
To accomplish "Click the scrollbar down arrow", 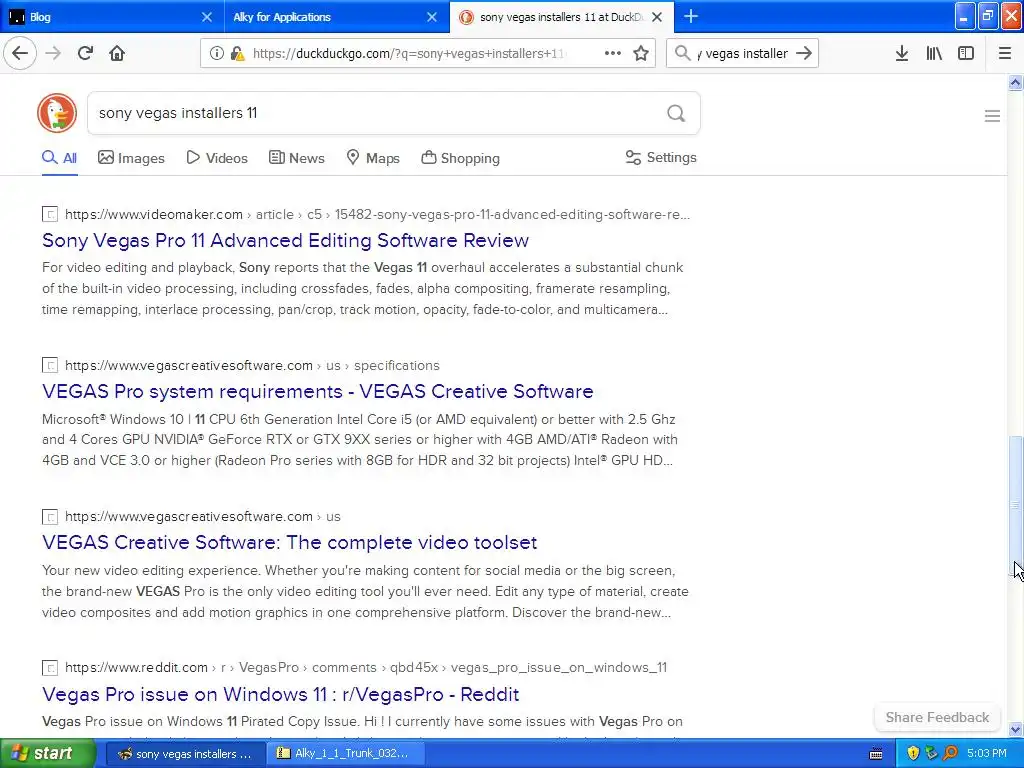I will (x=1015, y=729).
